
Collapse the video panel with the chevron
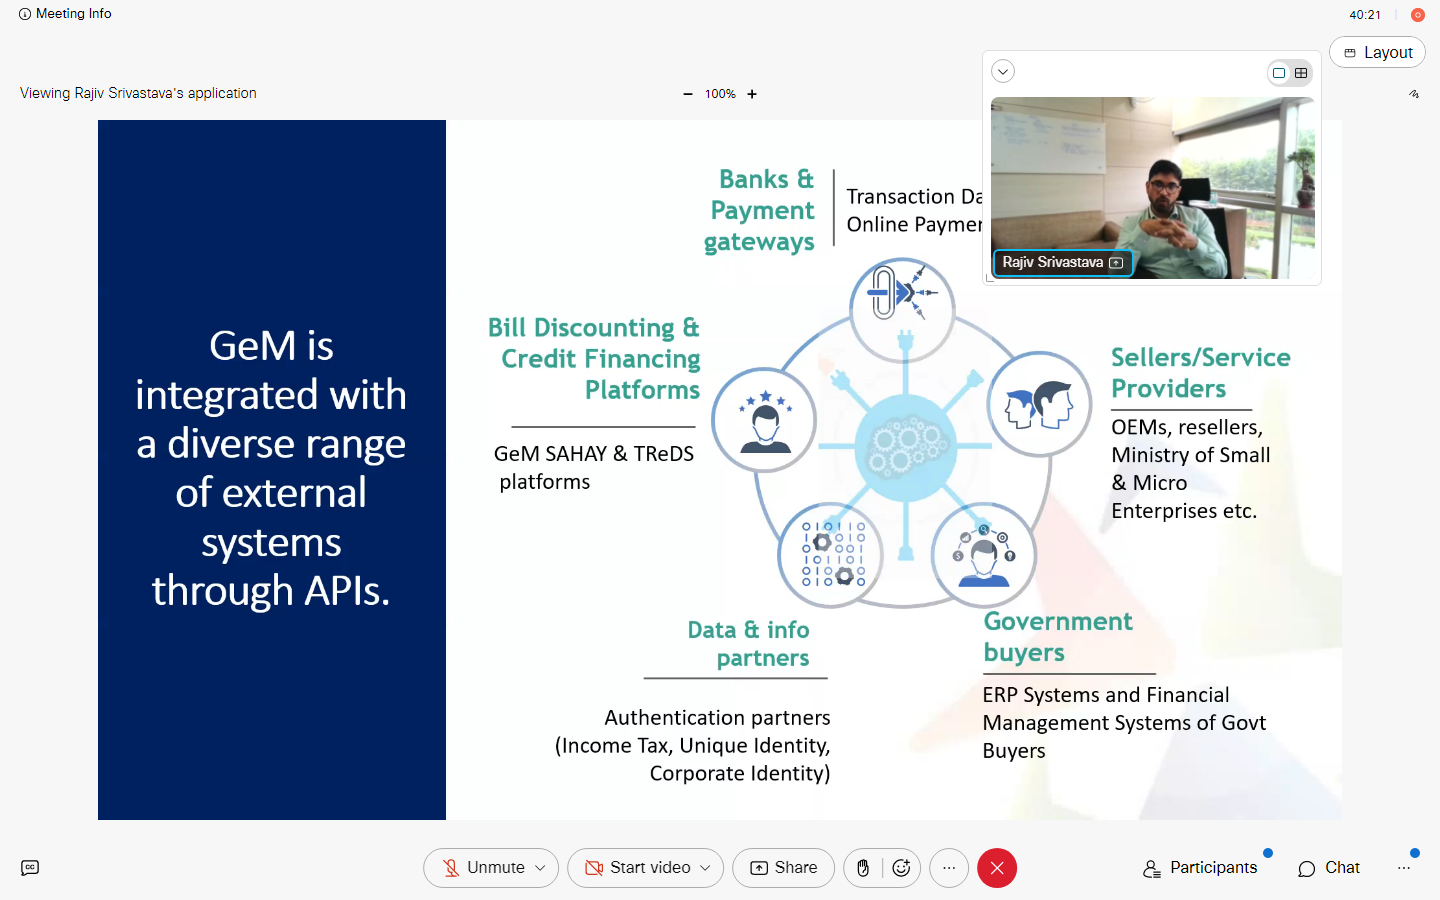(1003, 71)
